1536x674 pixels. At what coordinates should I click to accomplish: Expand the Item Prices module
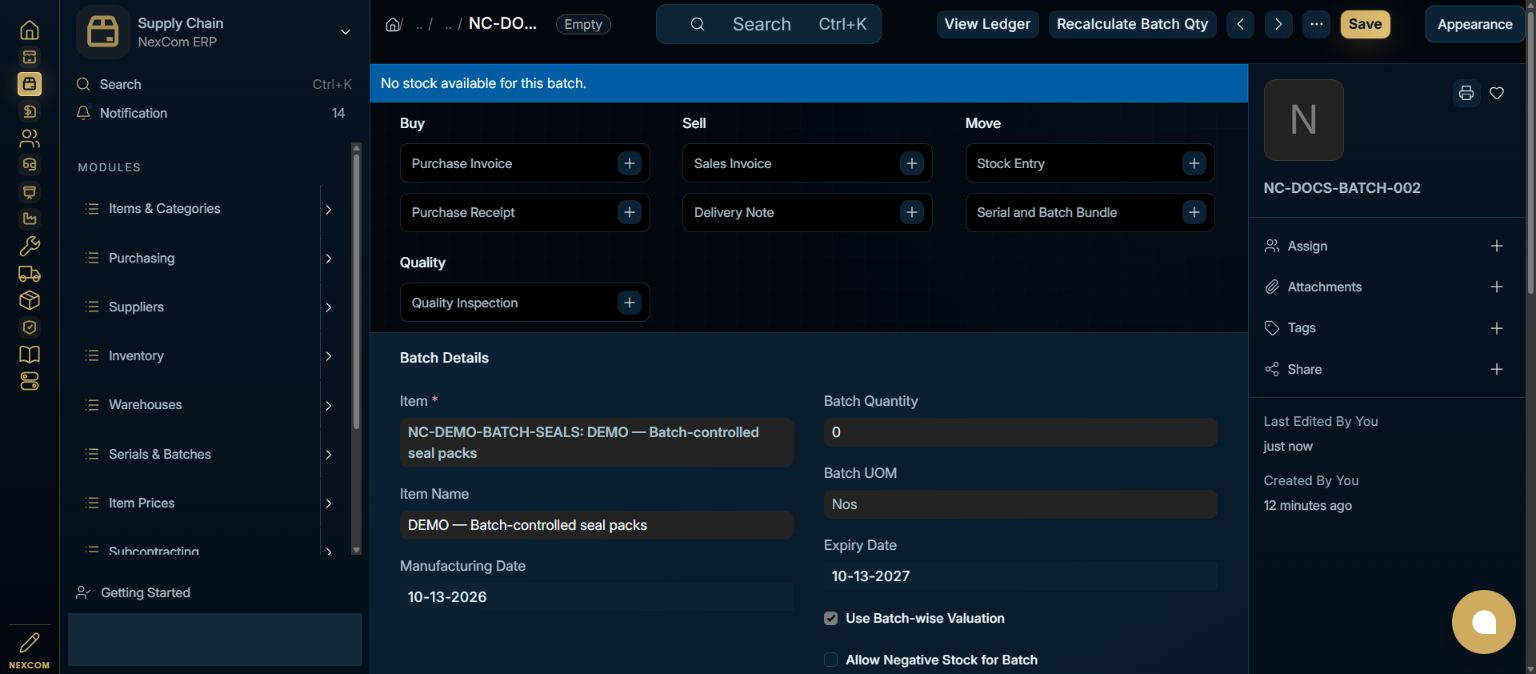pyautogui.click(x=328, y=503)
